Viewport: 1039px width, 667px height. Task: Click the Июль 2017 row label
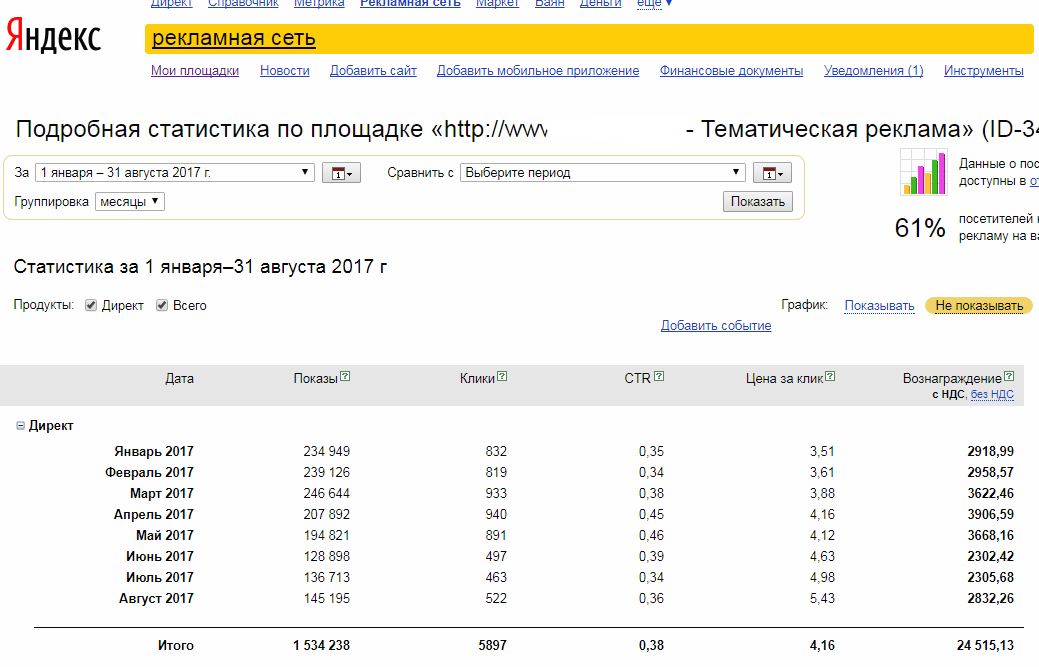point(160,578)
